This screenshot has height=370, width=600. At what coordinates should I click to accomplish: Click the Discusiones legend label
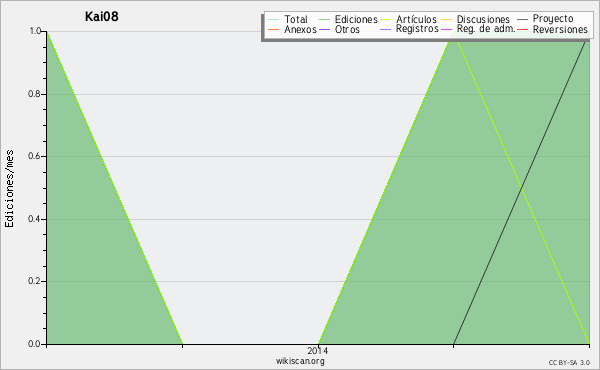click(483, 19)
